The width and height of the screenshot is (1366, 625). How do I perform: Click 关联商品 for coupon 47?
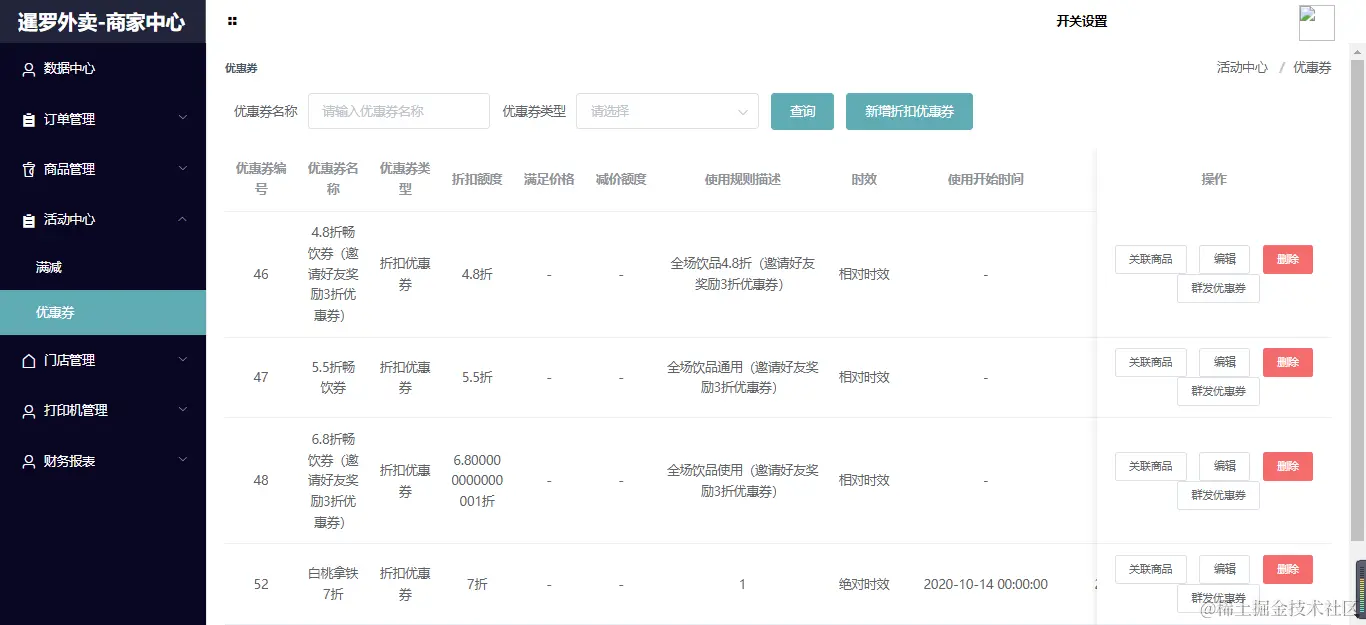(x=1150, y=362)
